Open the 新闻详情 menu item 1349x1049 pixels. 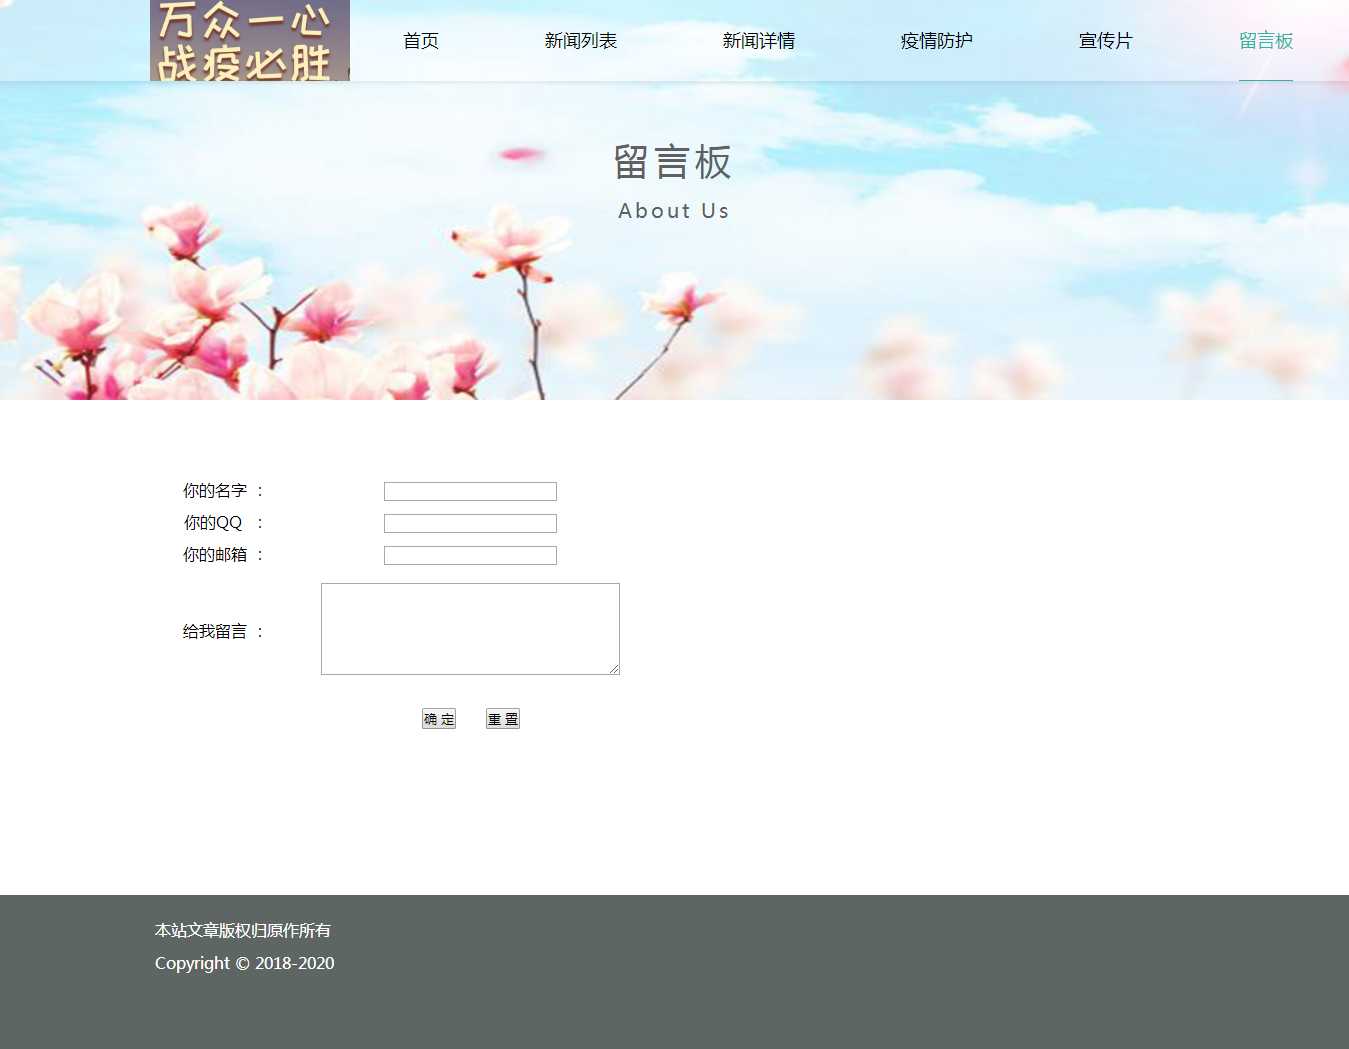pyautogui.click(x=759, y=41)
